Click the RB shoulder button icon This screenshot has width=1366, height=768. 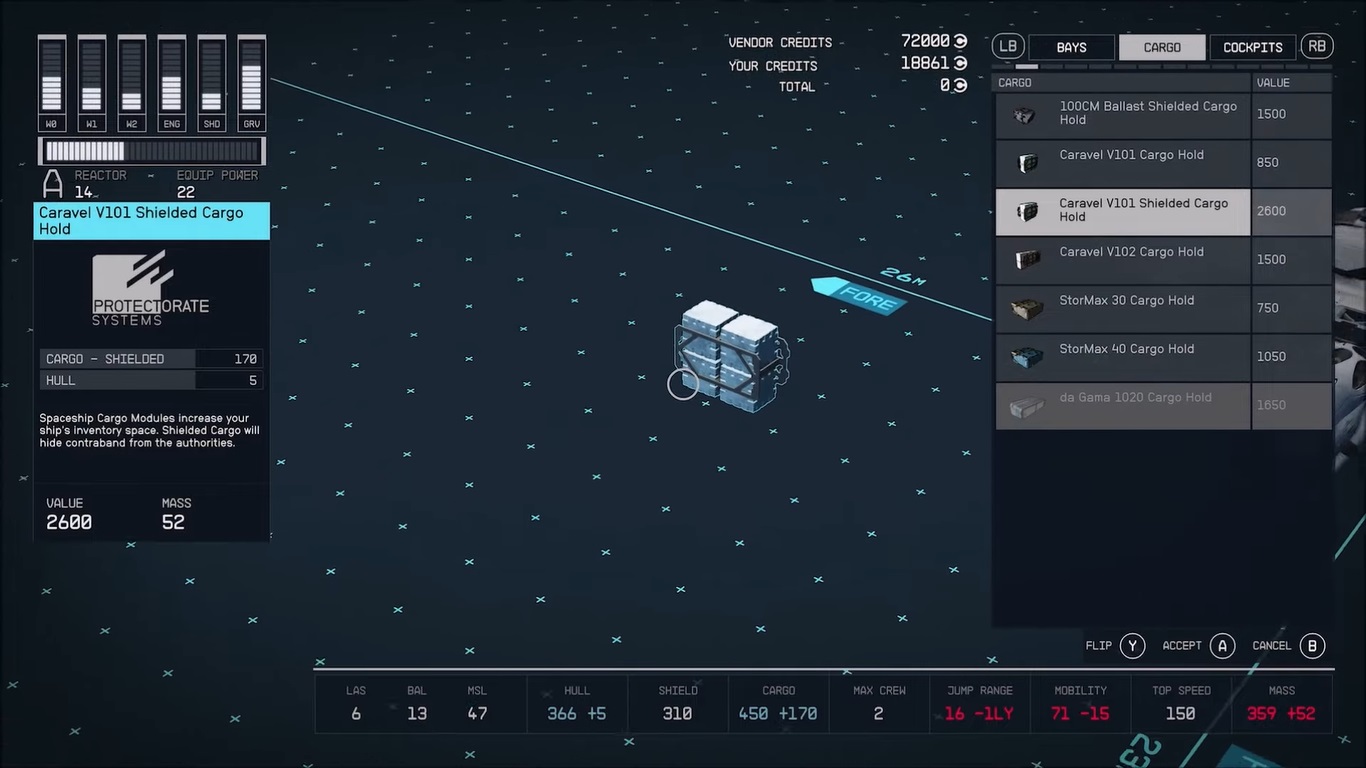pos(1317,46)
